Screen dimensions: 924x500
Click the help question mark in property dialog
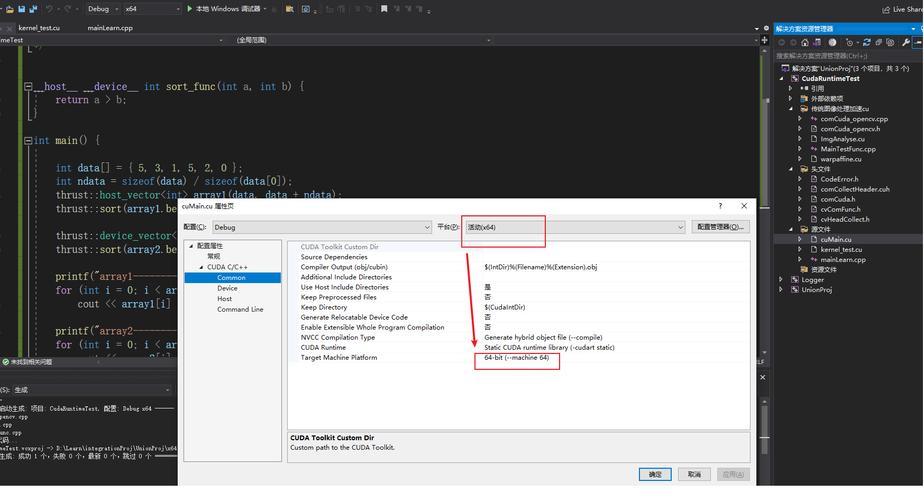click(720, 206)
